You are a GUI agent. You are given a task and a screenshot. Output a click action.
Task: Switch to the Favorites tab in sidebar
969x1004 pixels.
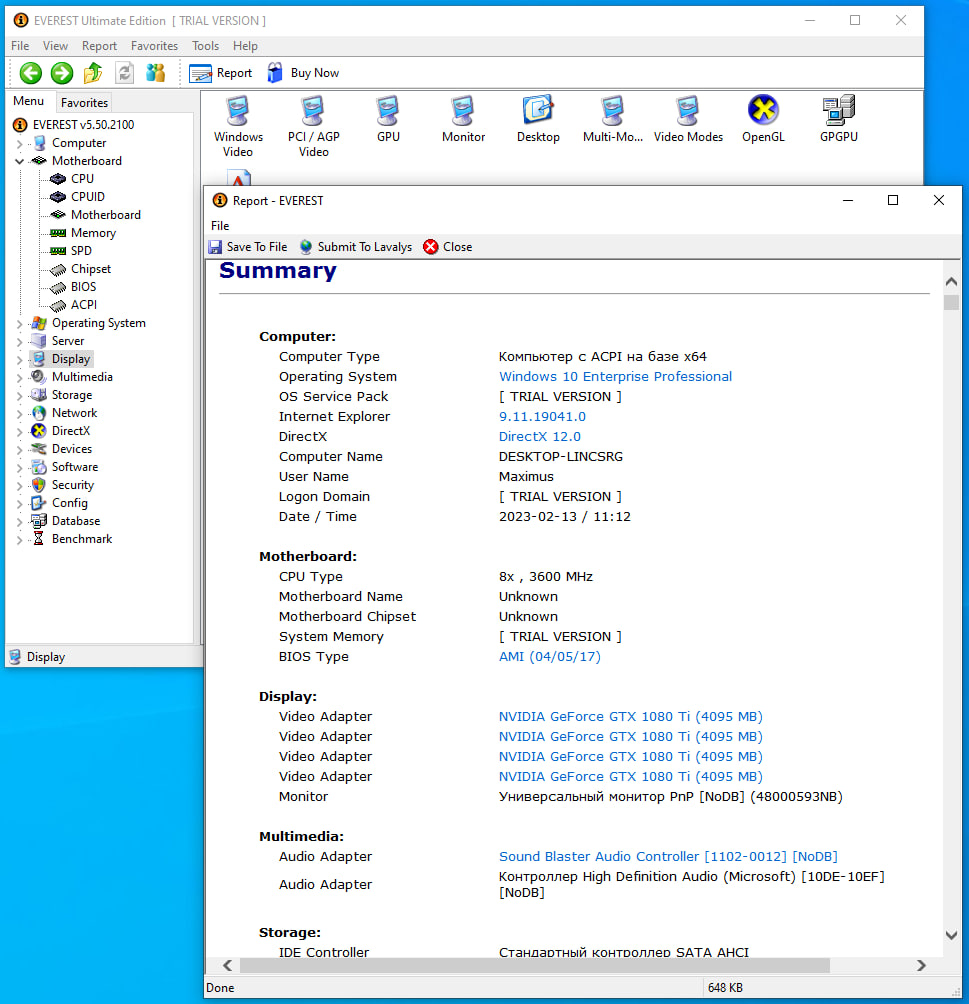click(84, 102)
